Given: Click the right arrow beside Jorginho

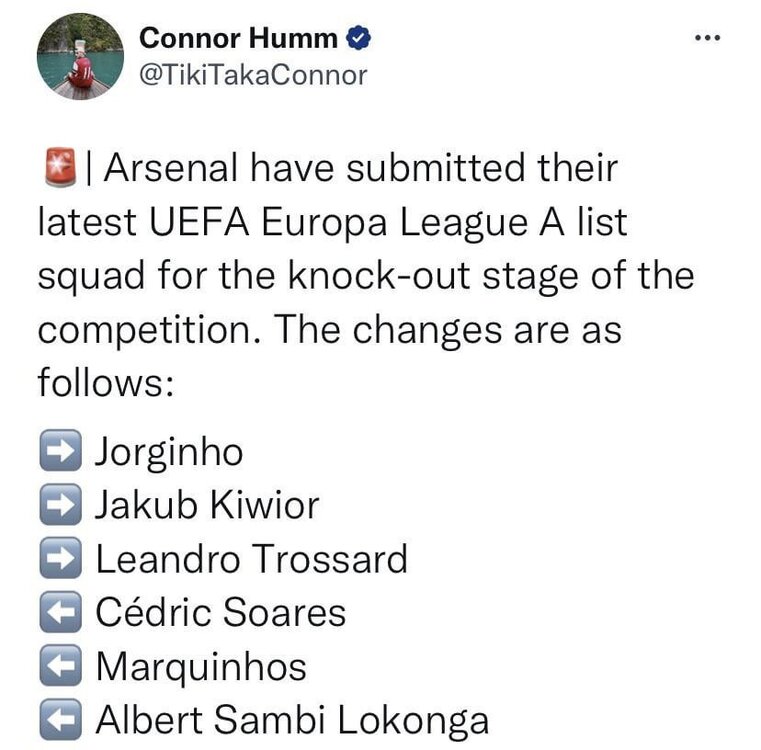Looking at the screenshot, I should [x=60, y=453].
